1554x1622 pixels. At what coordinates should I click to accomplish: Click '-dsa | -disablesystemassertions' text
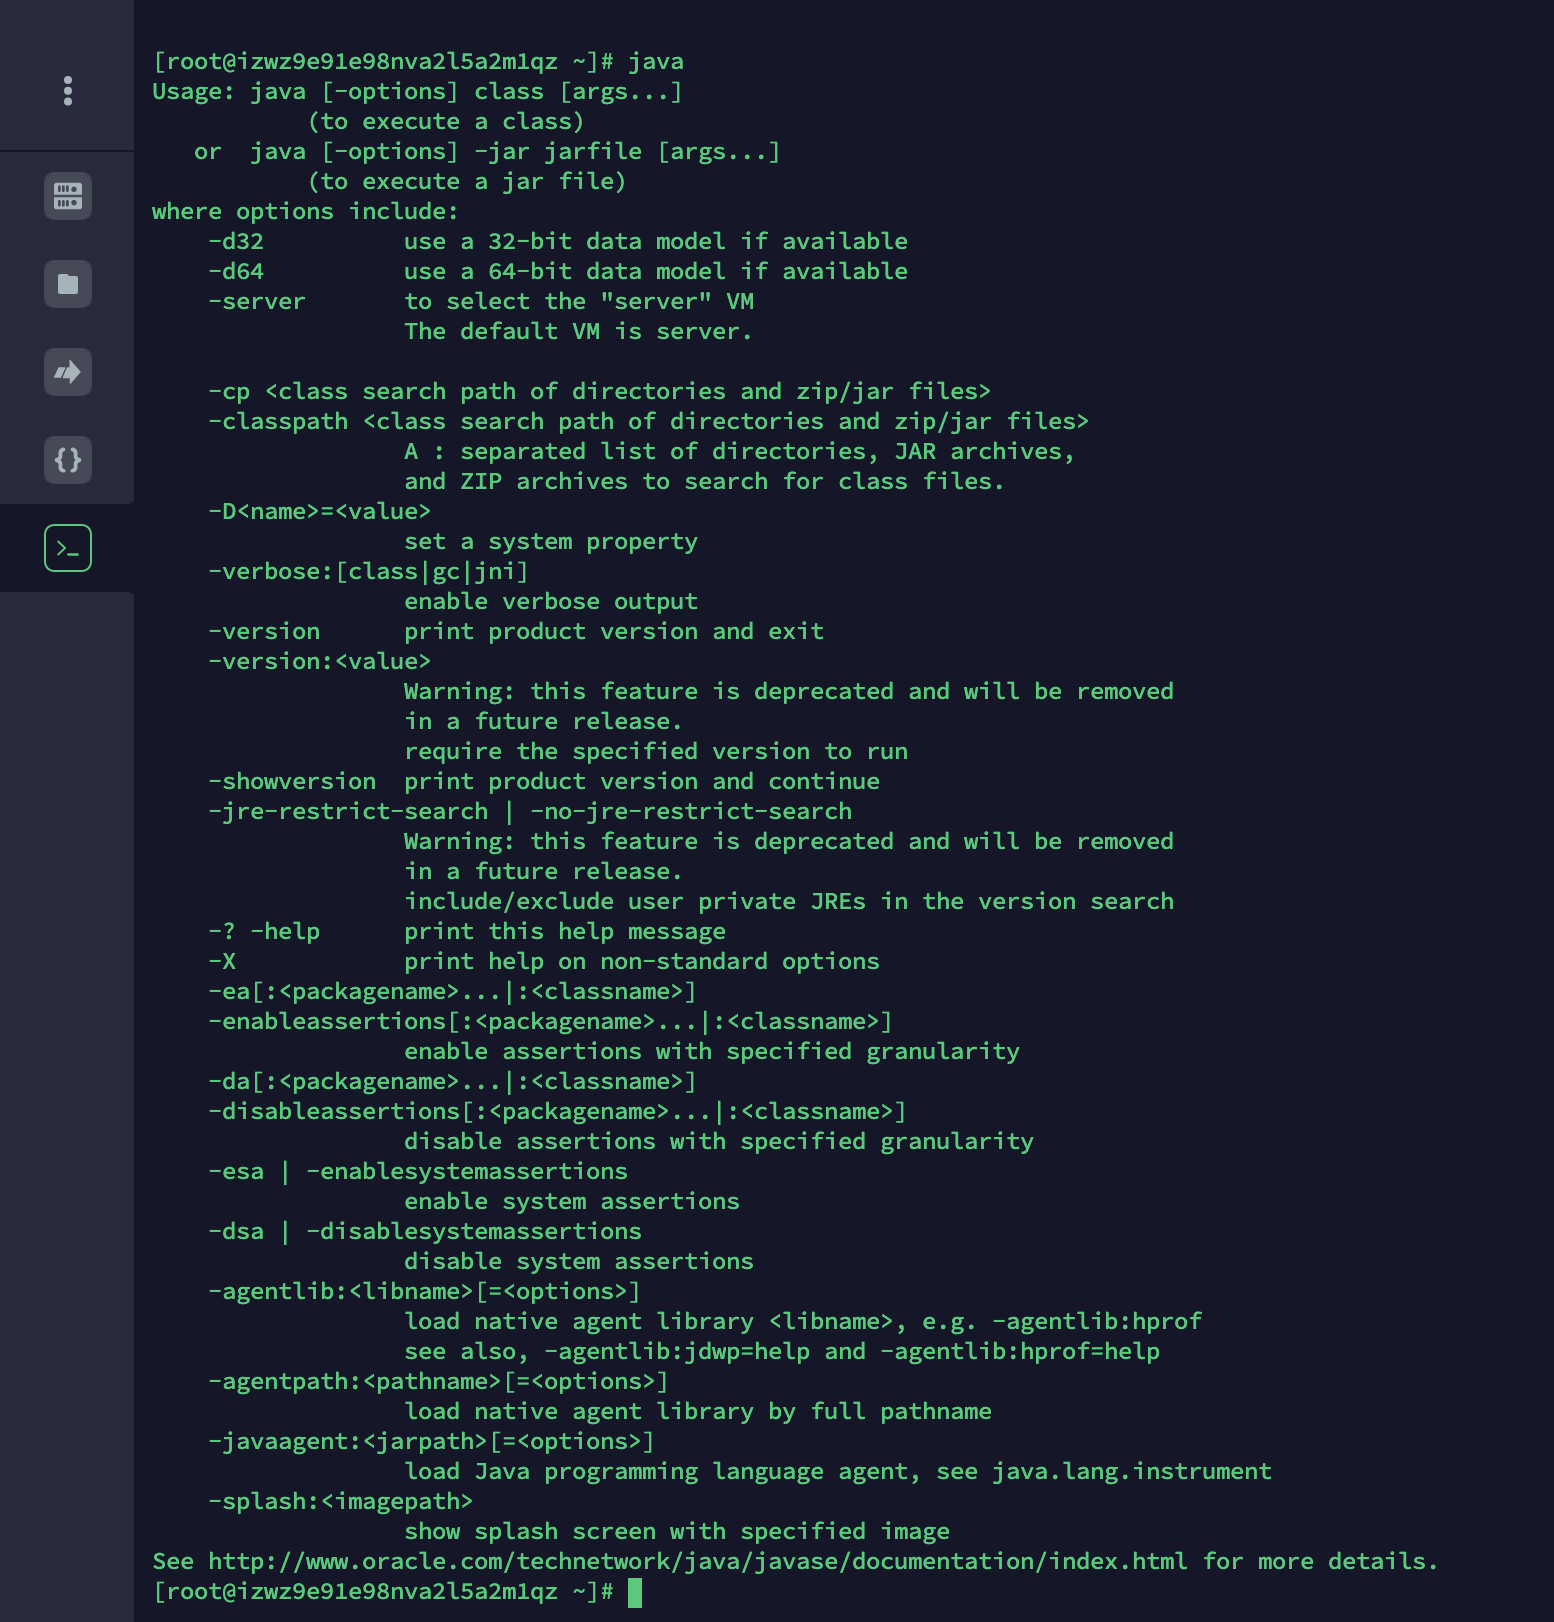(x=425, y=1231)
